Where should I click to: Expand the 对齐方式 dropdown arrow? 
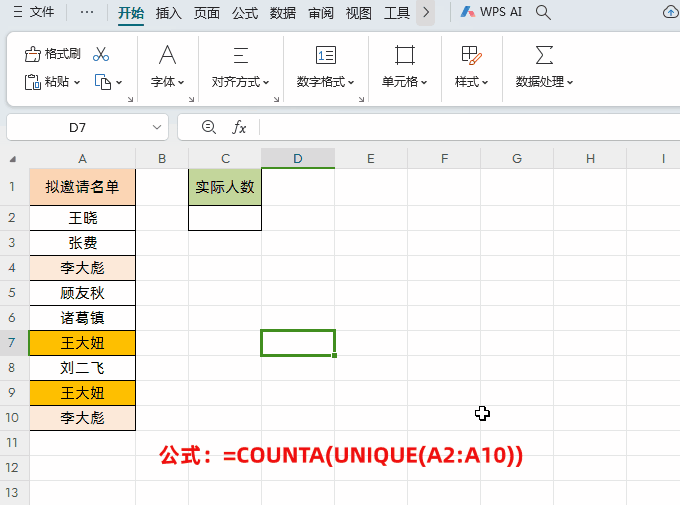[266, 82]
